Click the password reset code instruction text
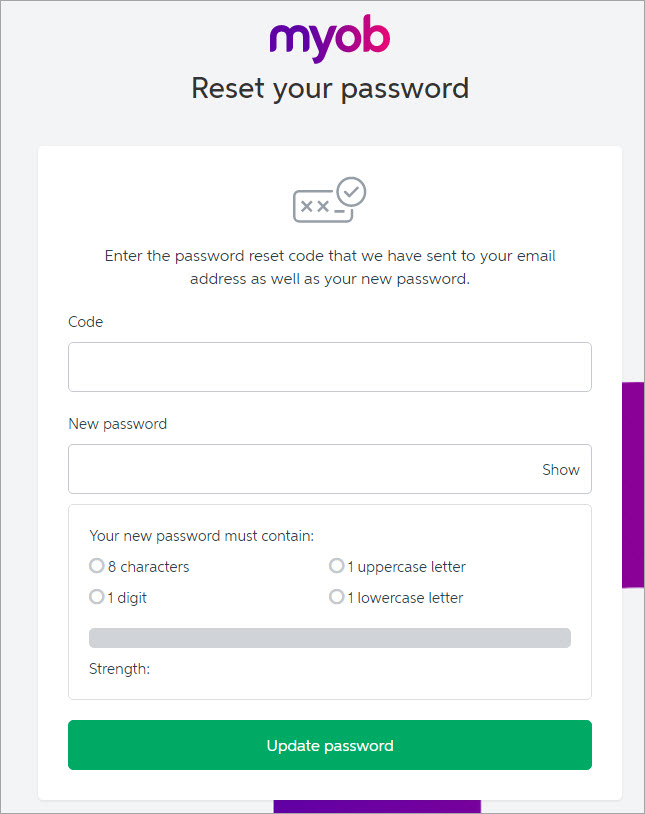The height and width of the screenshot is (814, 645). [x=329, y=267]
